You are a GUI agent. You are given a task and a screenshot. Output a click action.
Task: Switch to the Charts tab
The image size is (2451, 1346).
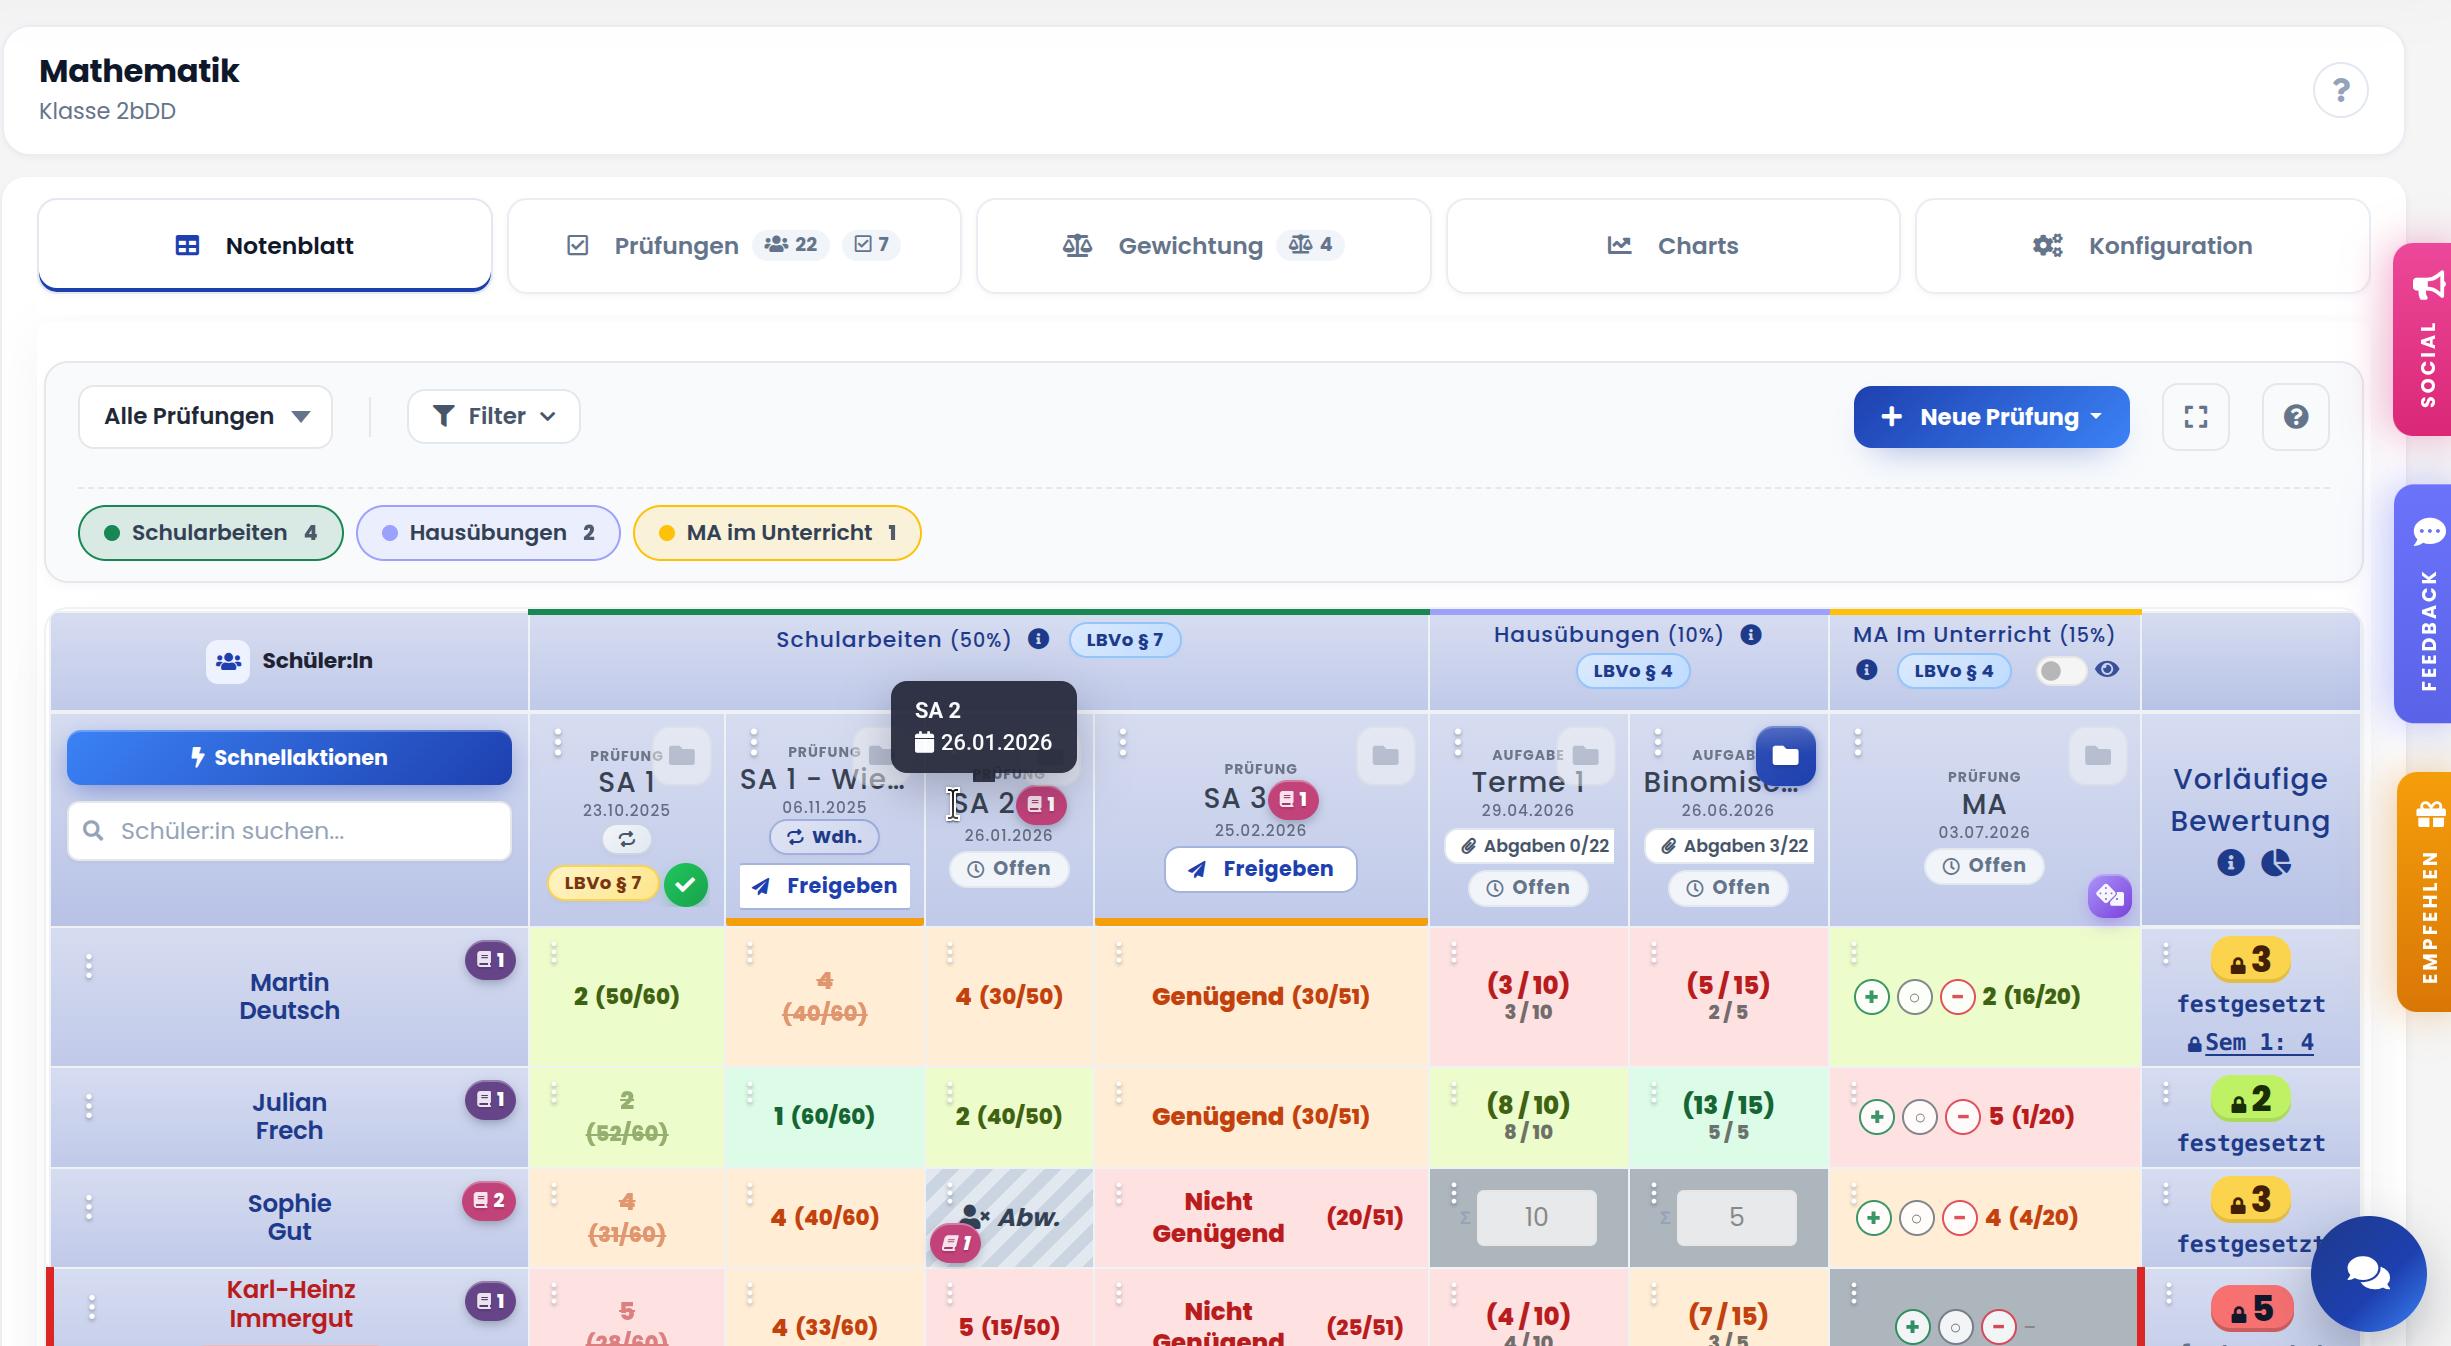pos(1673,246)
